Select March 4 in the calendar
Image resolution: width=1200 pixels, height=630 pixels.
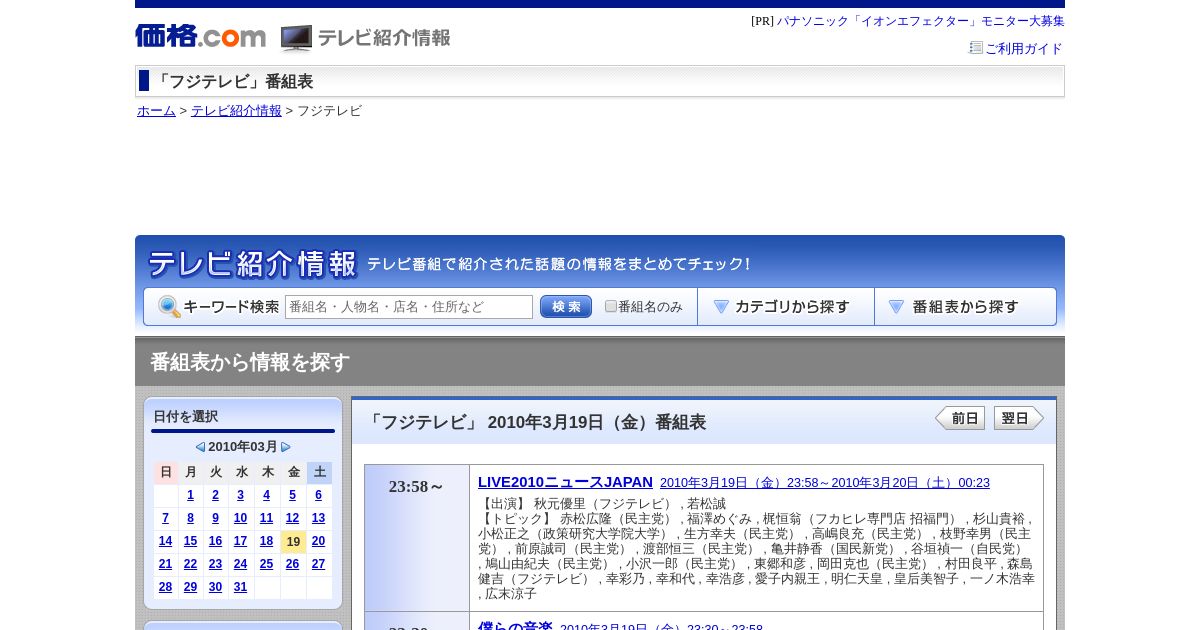tap(266, 495)
